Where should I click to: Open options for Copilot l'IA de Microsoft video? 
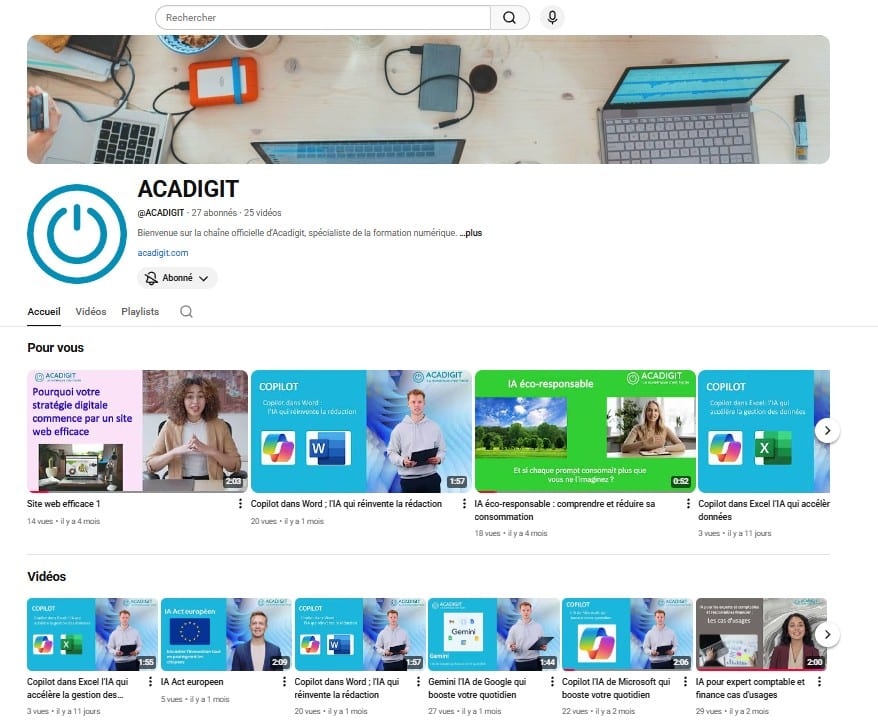(685, 682)
